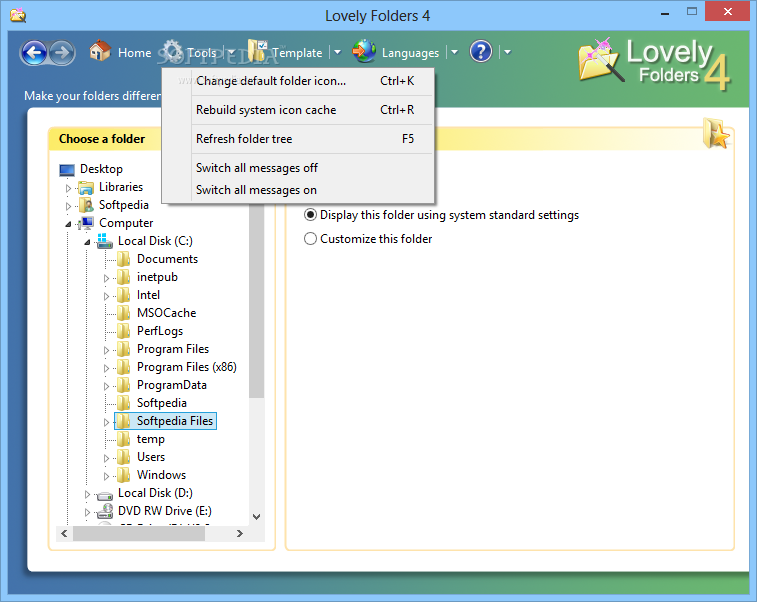The width and height of the screenshot is (757, 602).
Task: Click the Documents folder icon
Action: point(124,259)
